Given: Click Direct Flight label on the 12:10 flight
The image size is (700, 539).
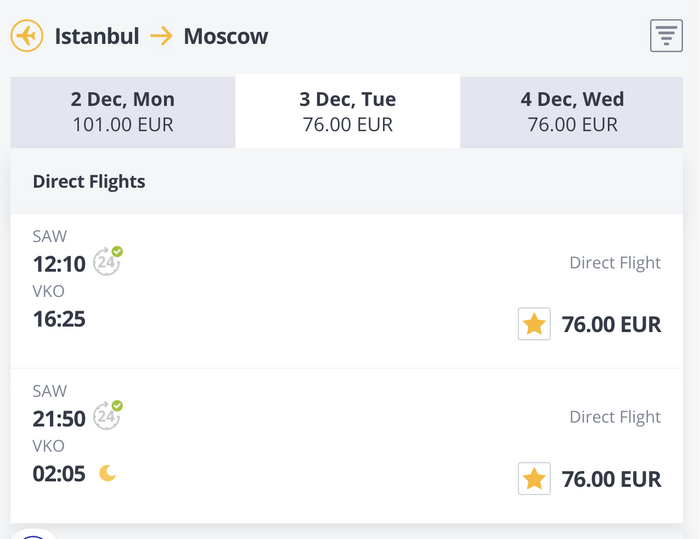Looking at the screenshot, I should click(615, 263).
